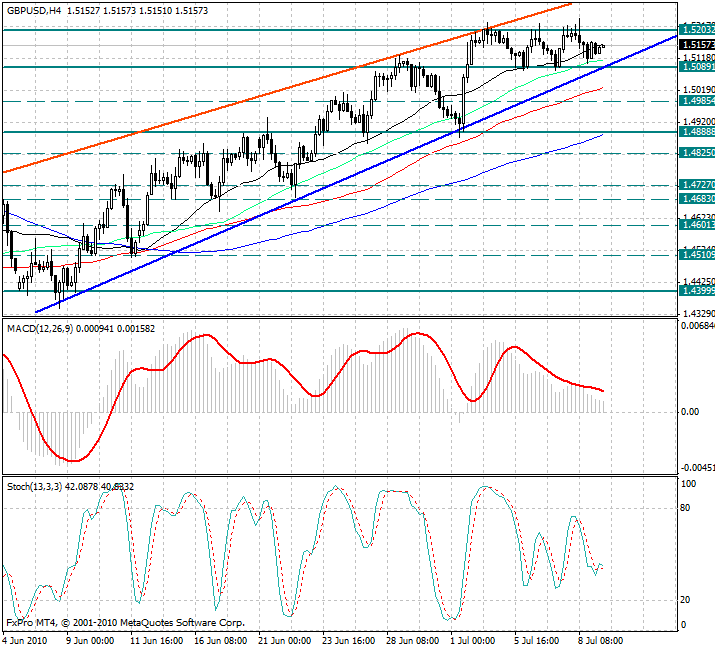
Task: Select the 1 Jul 00:00 date label
Action: tap(473, 641)
